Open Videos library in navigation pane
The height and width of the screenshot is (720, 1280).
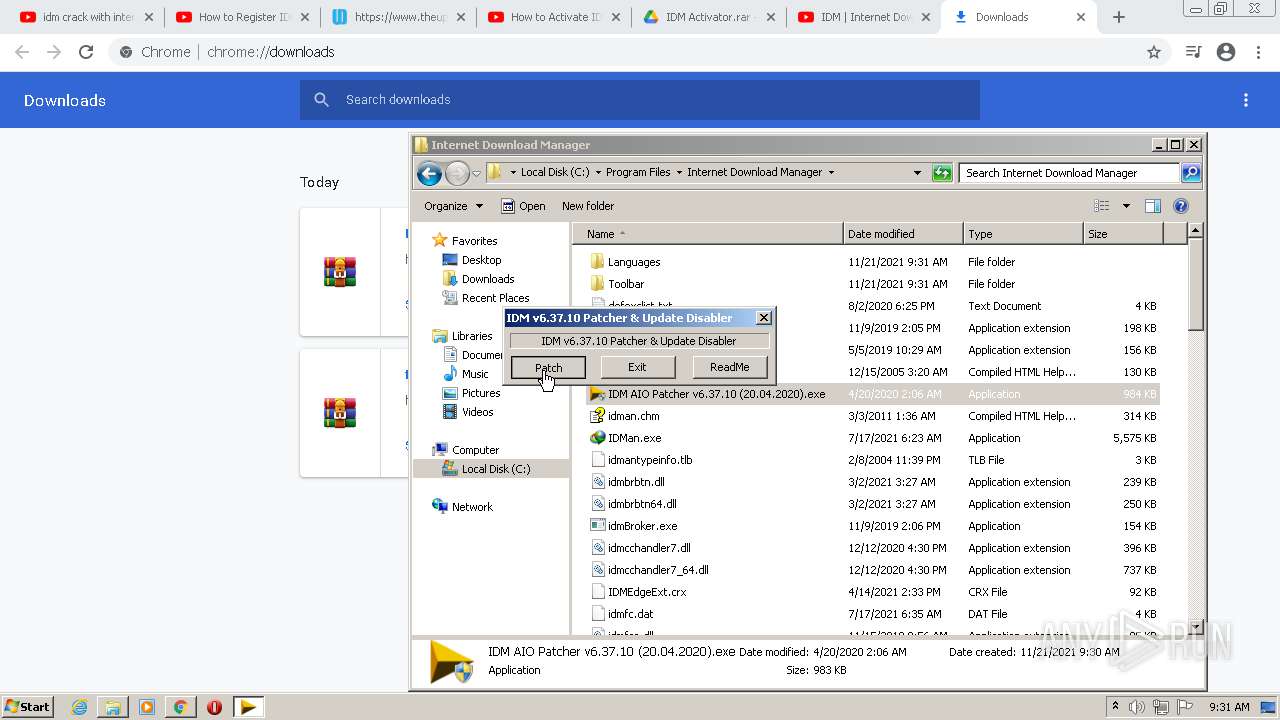click(x=477, y=412)
